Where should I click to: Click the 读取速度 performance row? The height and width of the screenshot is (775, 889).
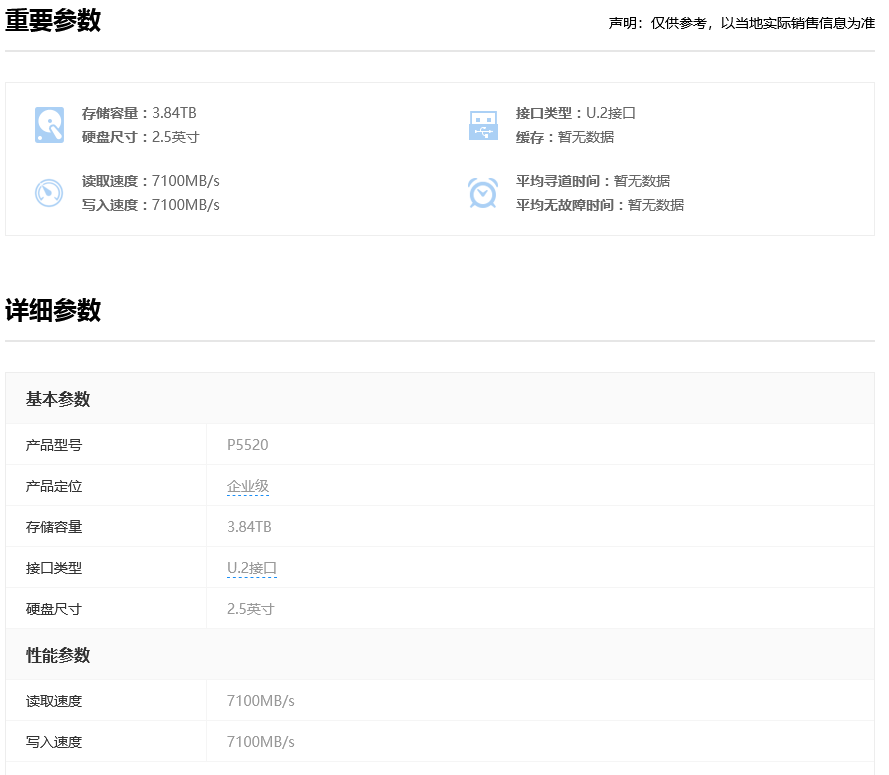point(54,700)
